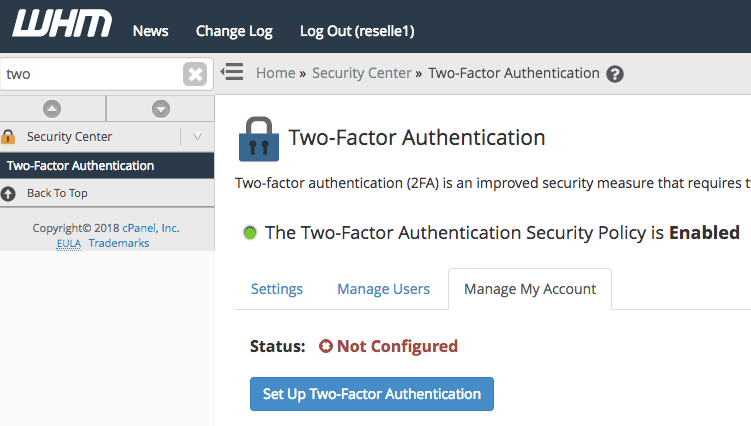This screenshot has height=426, width=751.
Task: Switch to the Manage Users tab
Action: 384,289
